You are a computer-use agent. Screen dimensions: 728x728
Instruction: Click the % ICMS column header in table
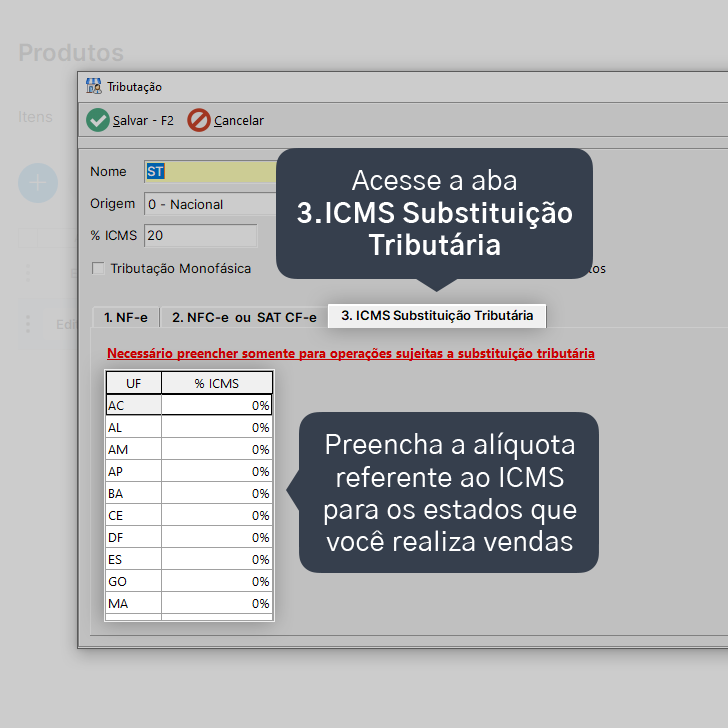(x=217, y=383)
